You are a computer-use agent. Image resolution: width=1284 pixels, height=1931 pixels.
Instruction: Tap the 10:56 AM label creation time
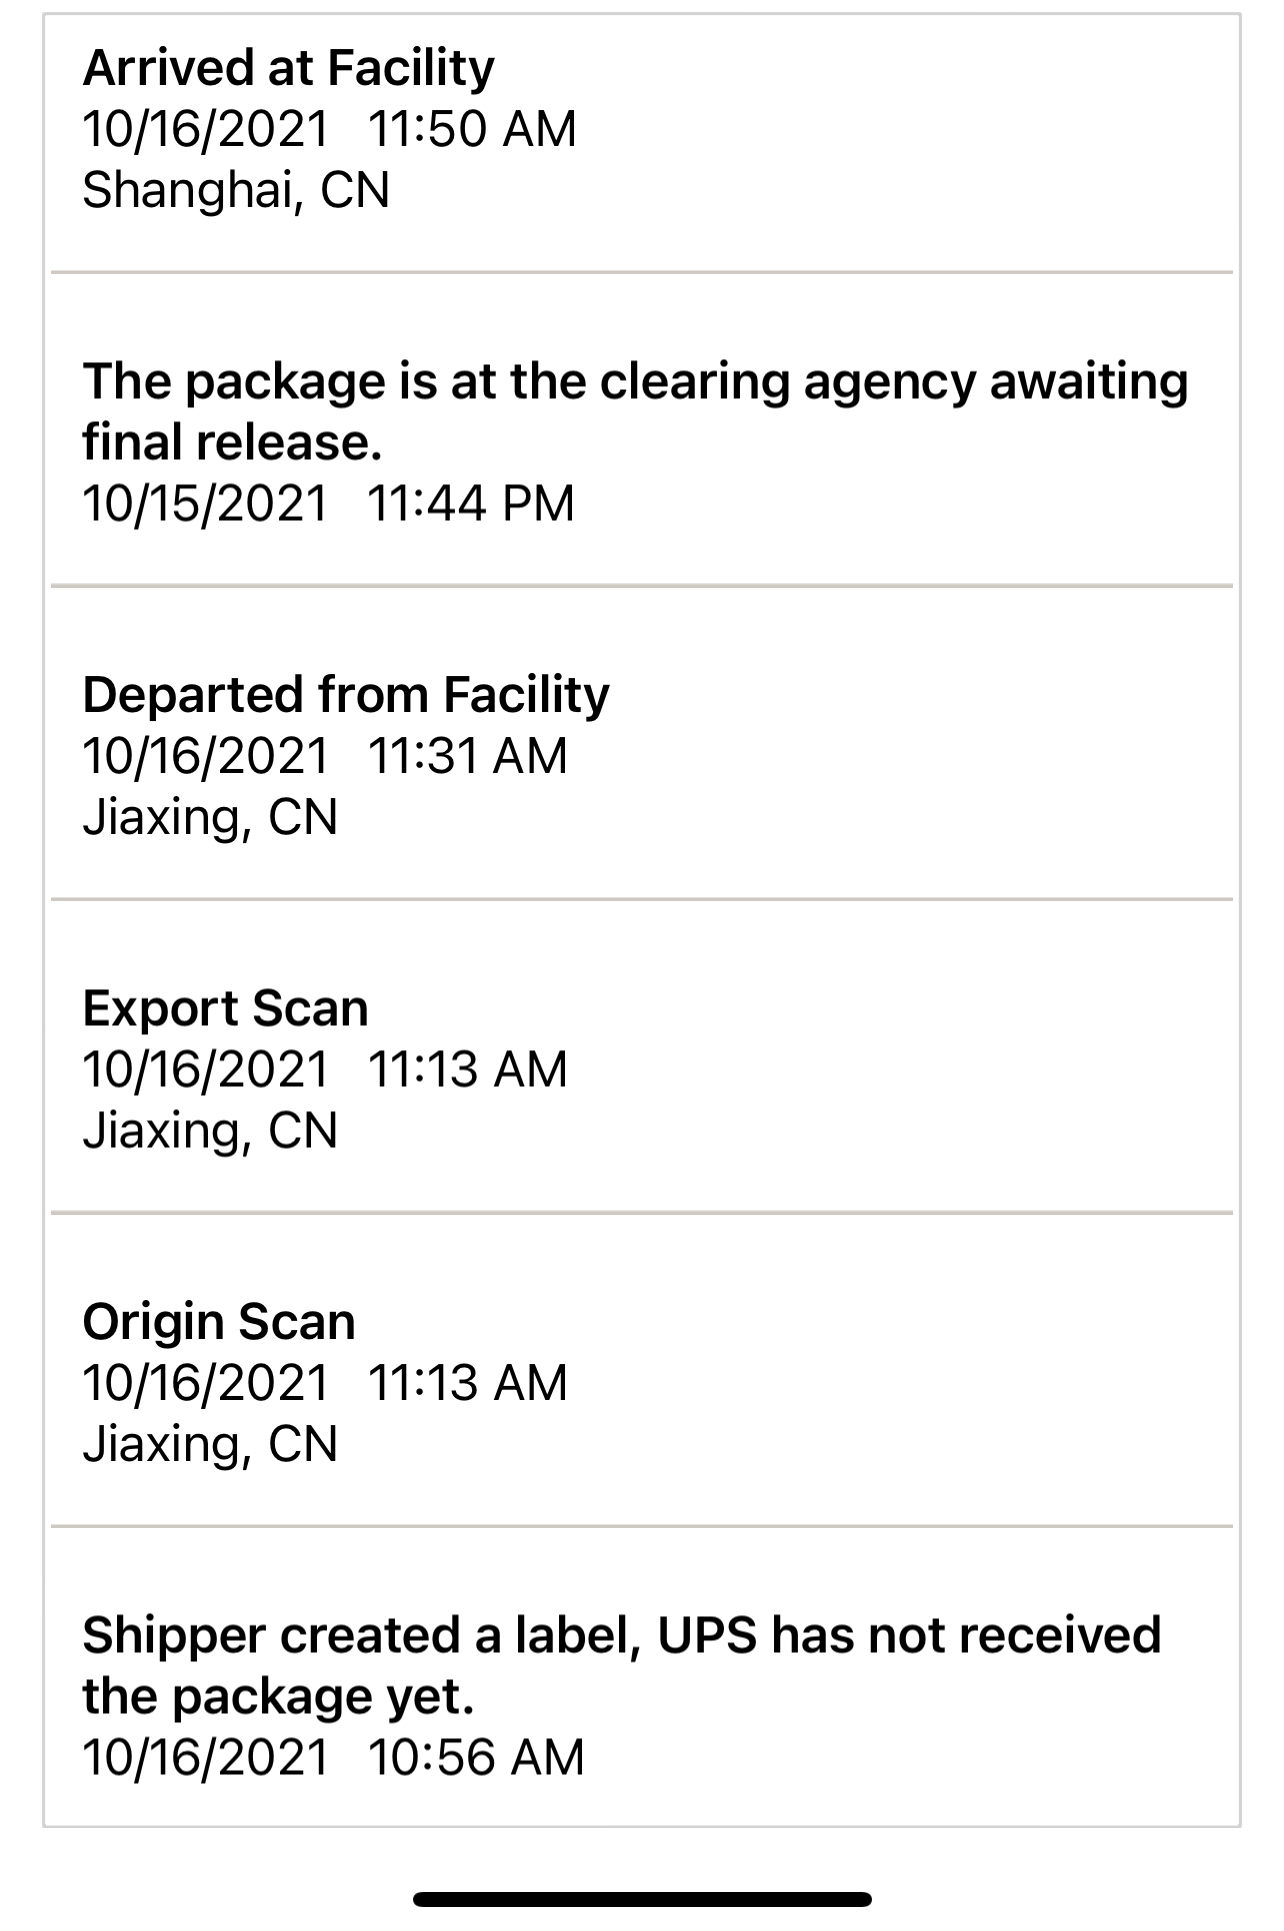pos(476,1757)
